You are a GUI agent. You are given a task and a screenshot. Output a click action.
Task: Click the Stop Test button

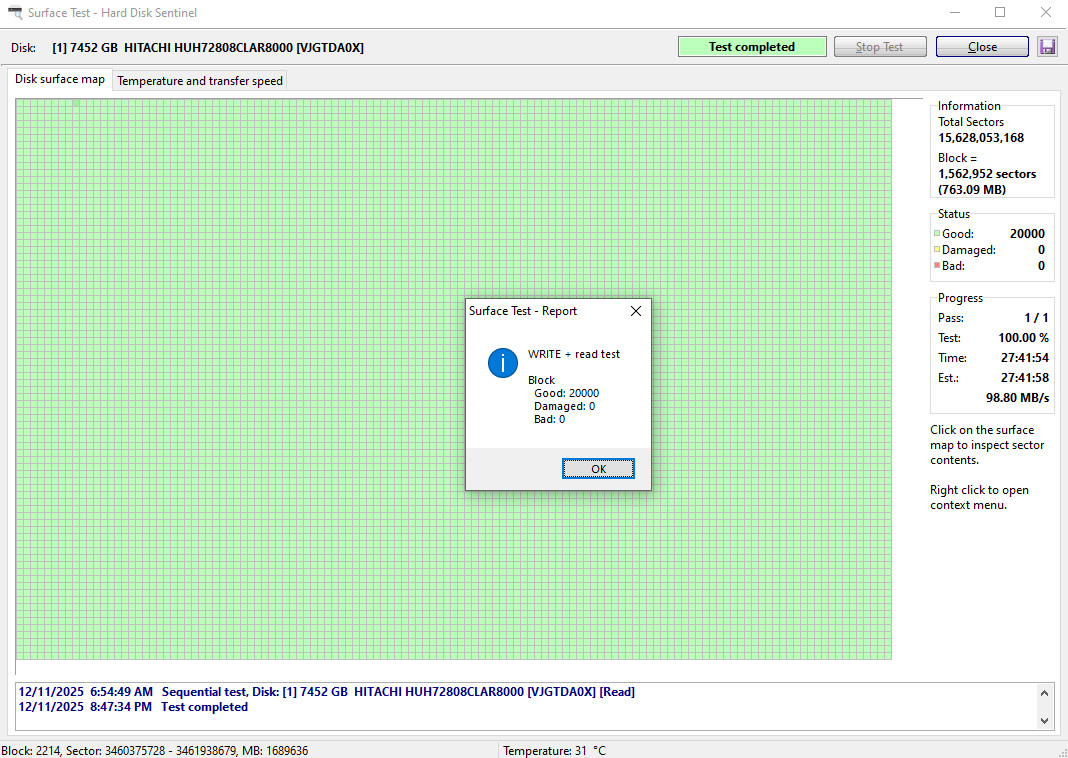[880, 47]
